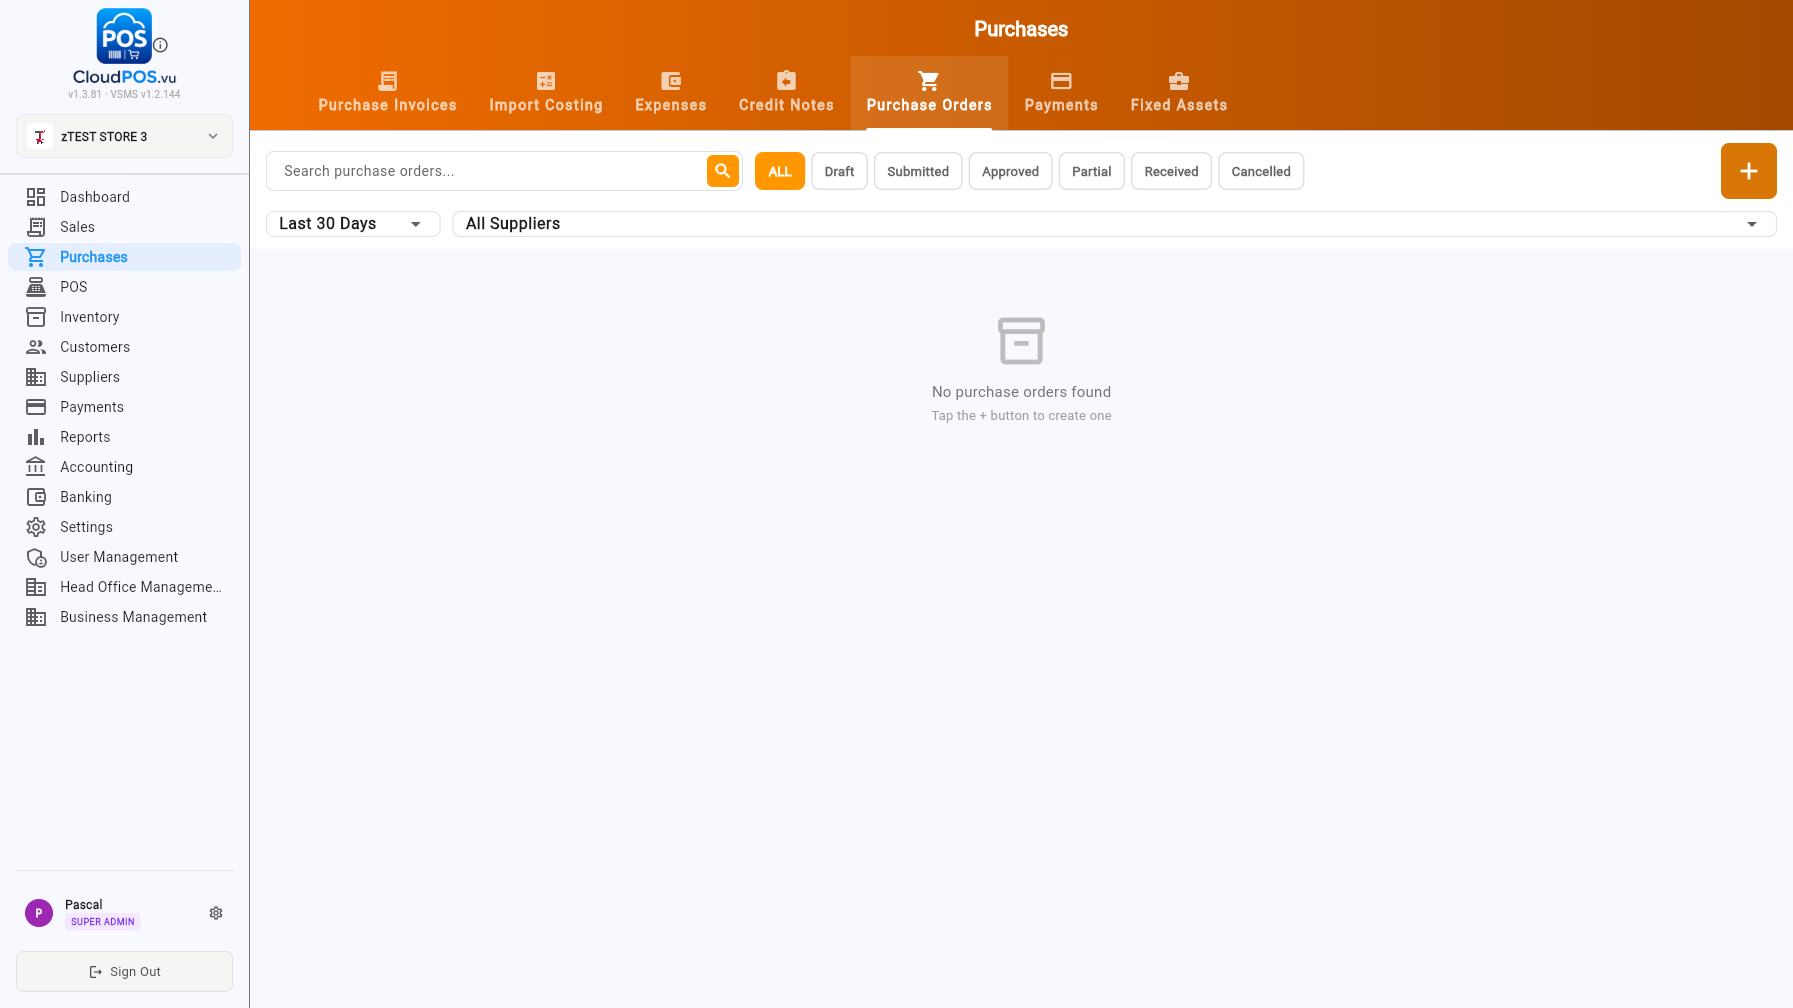The width and height of the screenshot is (1793, 1008).
Task: Switch to the Credit Notes tab
Action: coord(786,93)
